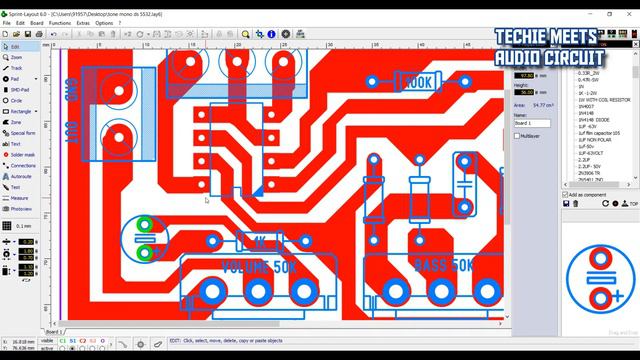Click the 0.1 mm grid size label

24,226
